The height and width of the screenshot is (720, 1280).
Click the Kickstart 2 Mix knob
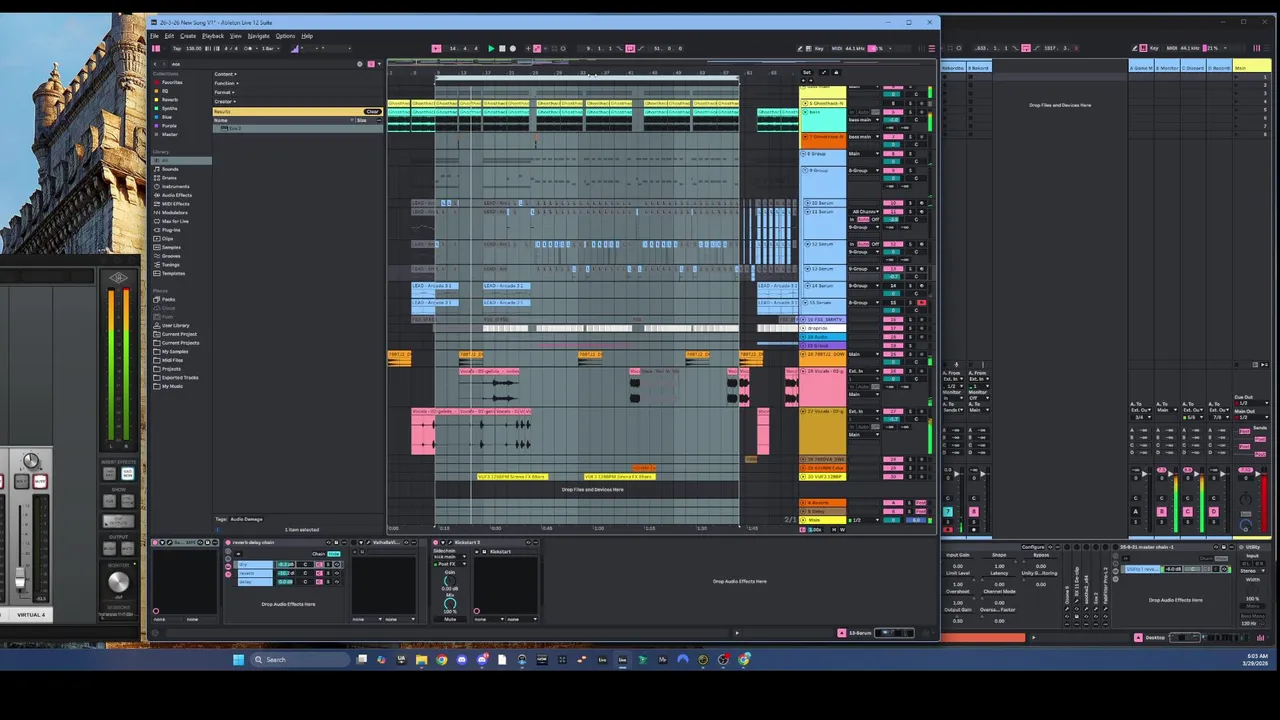(x=450, y=604)
